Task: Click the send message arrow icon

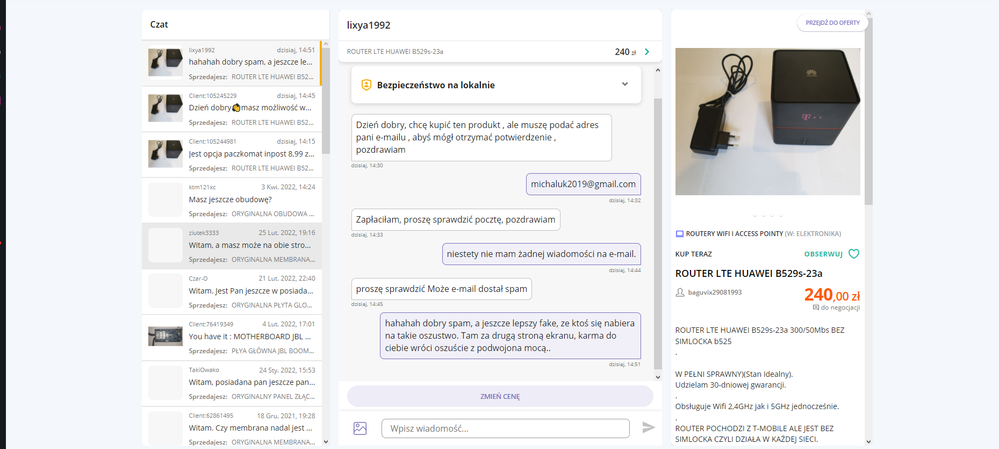Action: click(x=648, y=428)
